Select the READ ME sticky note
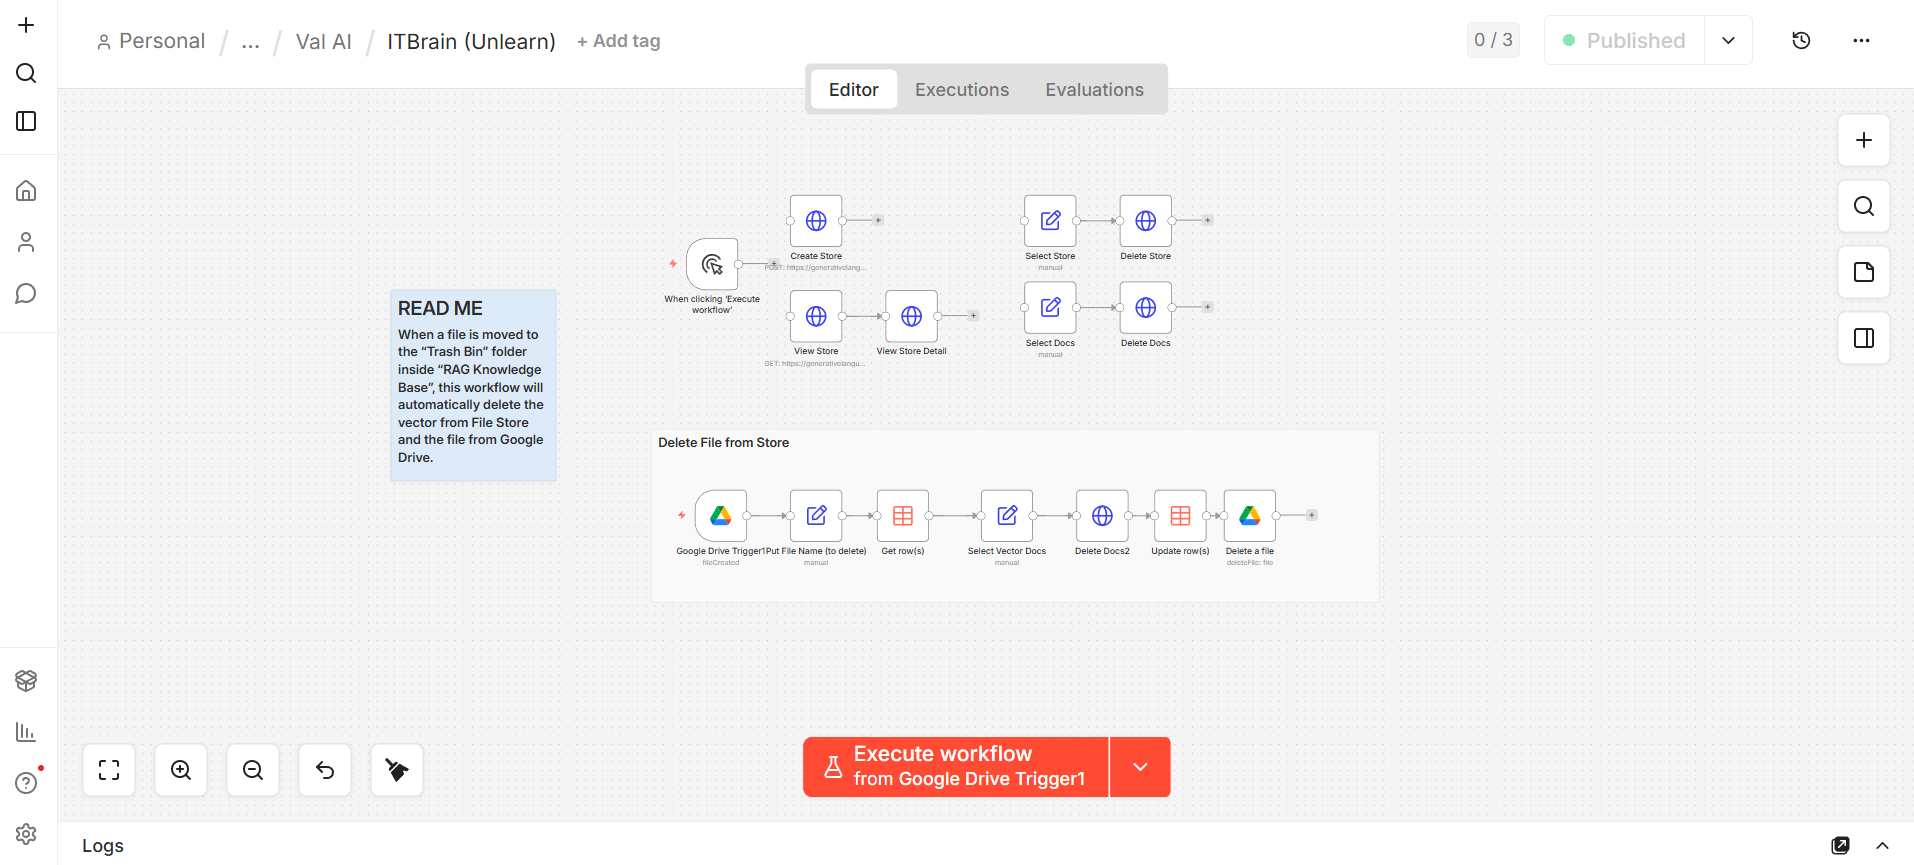 (x=473, y=385)
